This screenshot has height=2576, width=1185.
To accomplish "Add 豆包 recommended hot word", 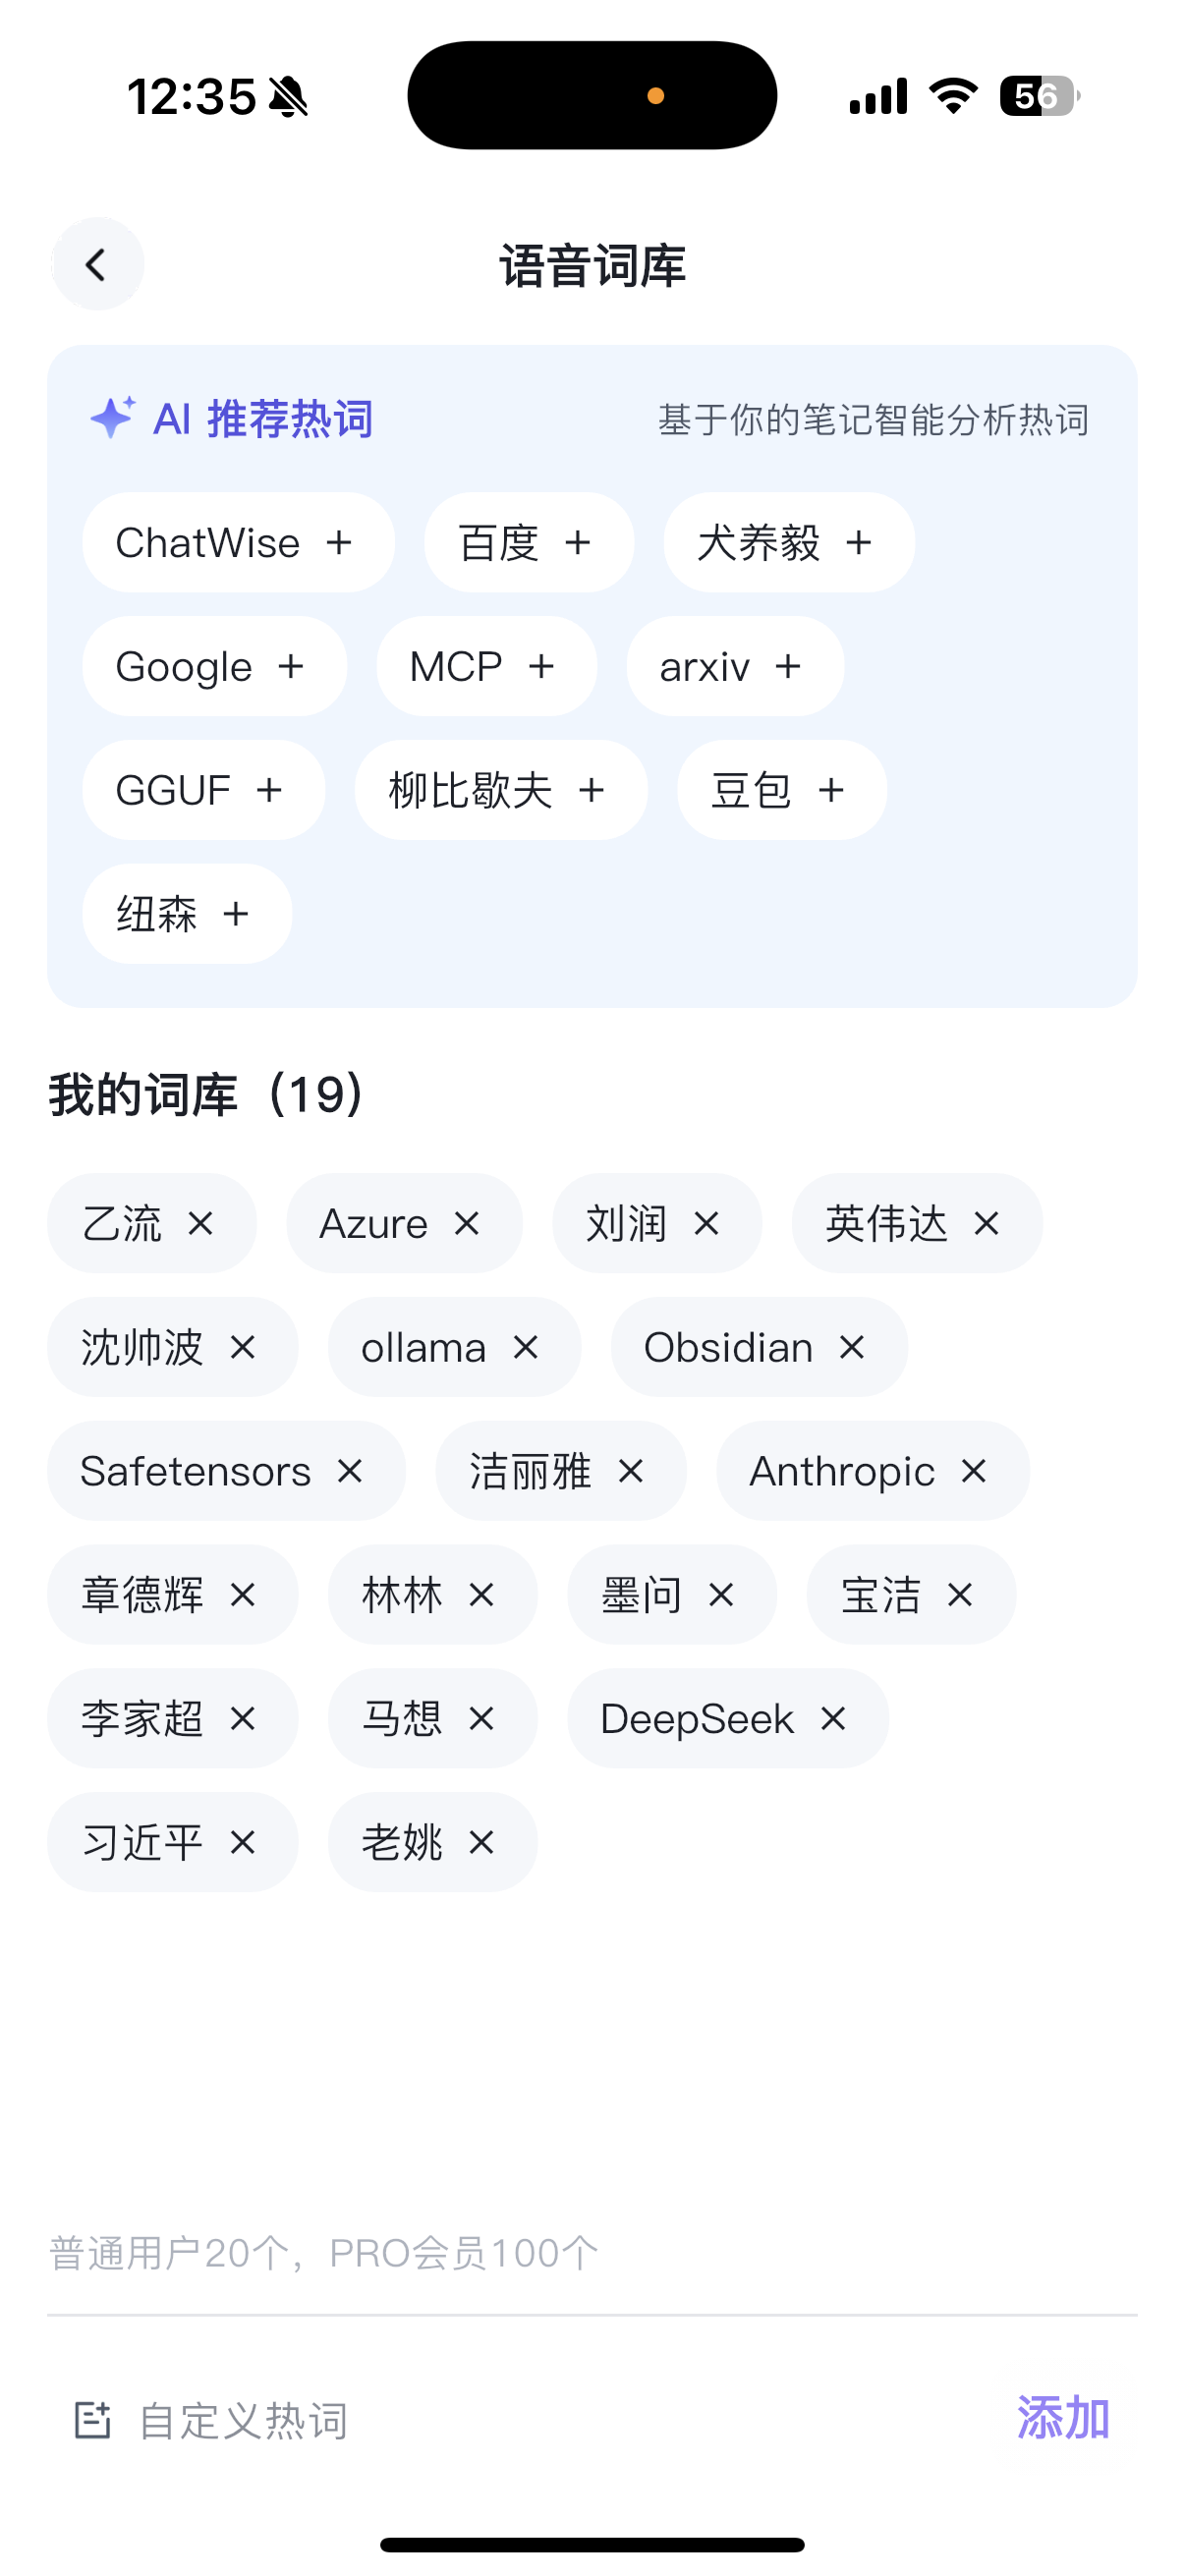I will click(831, 791).
